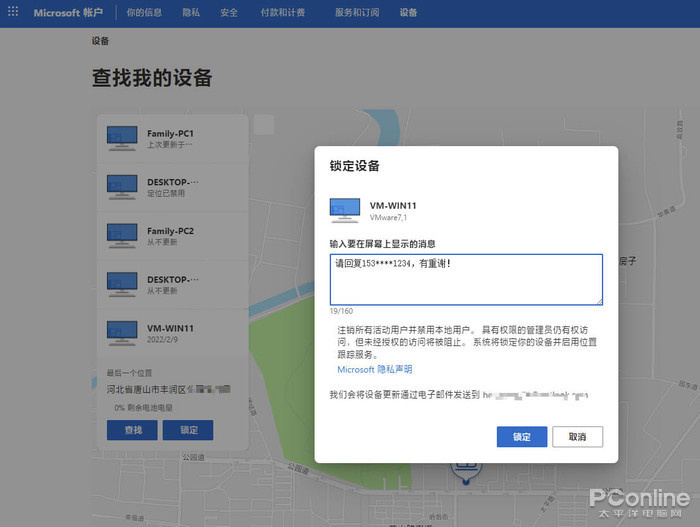Viewport: 700px width, 527px height.
Task: Click the DESKTOP device icon marked 从不更新
Action: (x=122, y=284)
